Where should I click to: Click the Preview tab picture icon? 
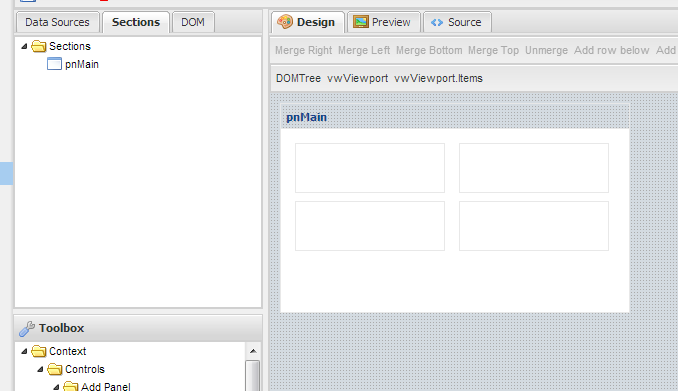(x=361, y=22)
